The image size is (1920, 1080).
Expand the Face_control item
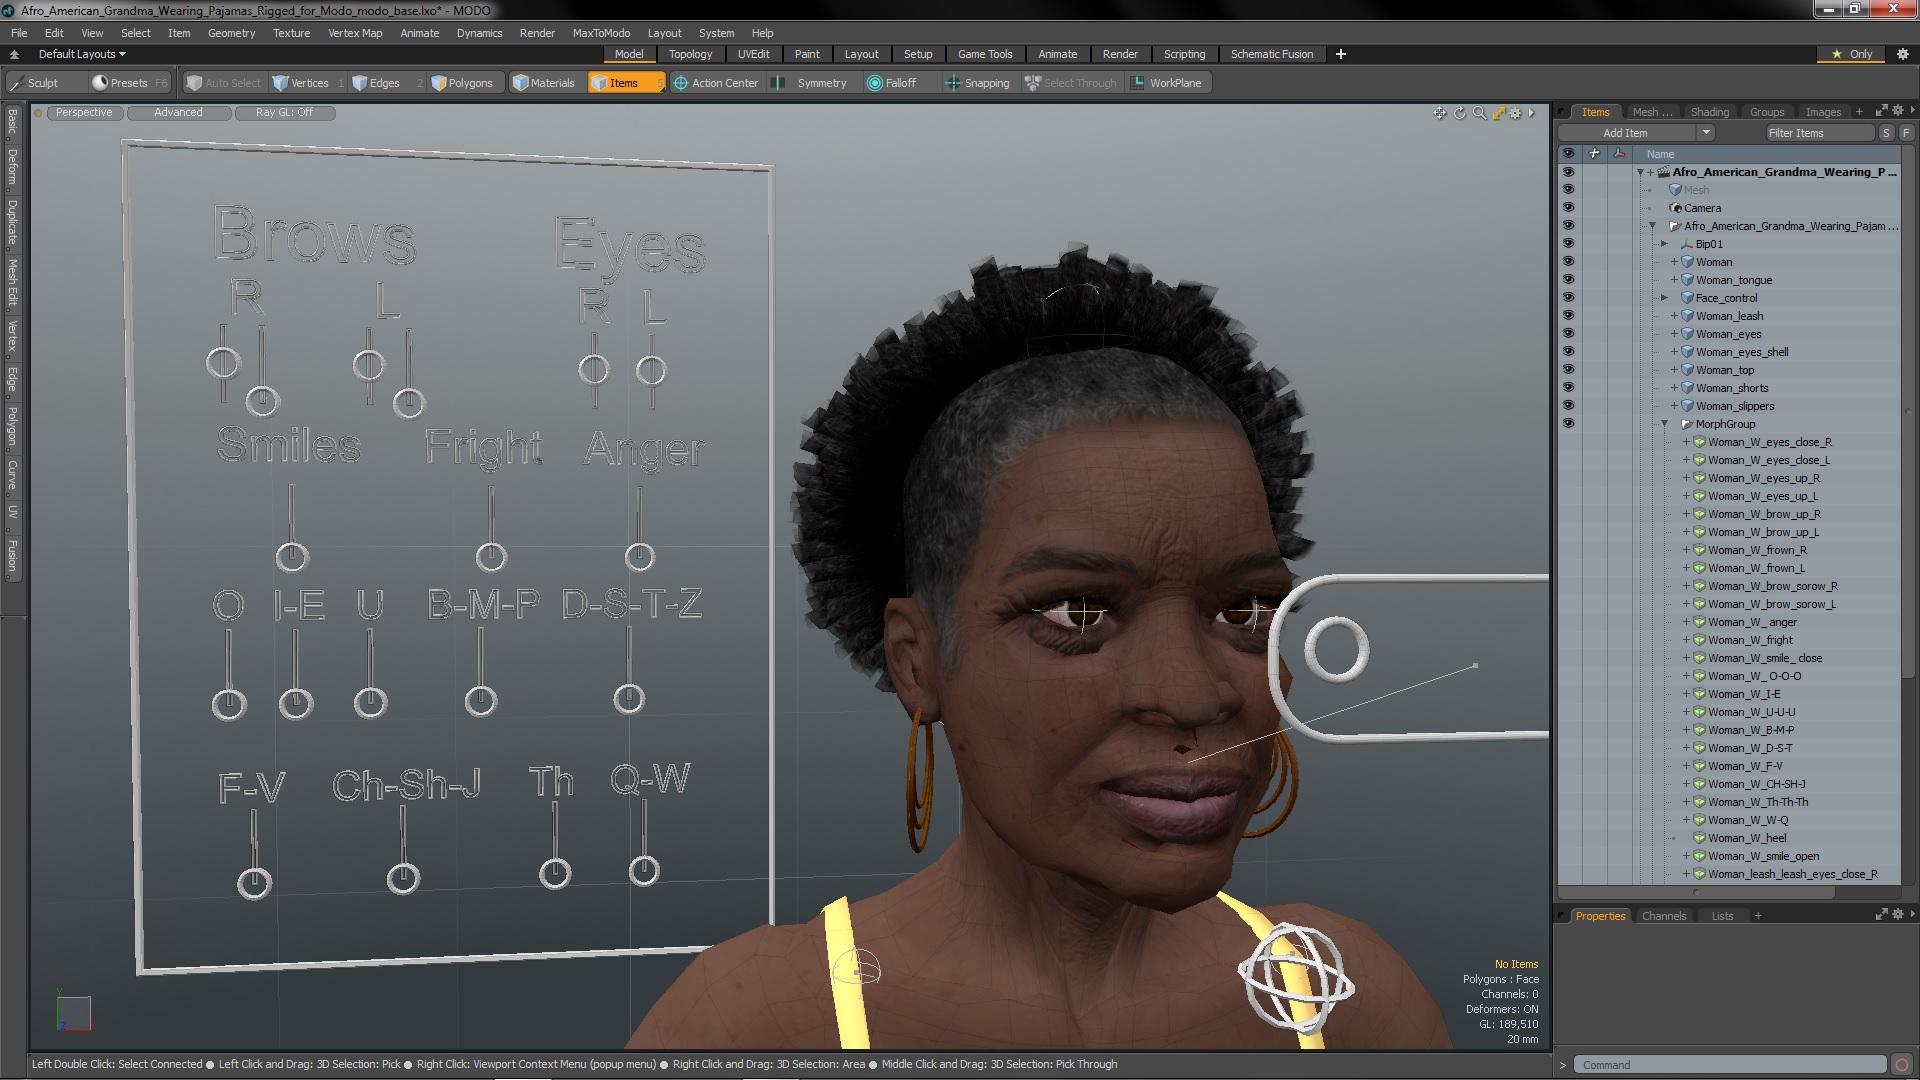click(1664, 298)
